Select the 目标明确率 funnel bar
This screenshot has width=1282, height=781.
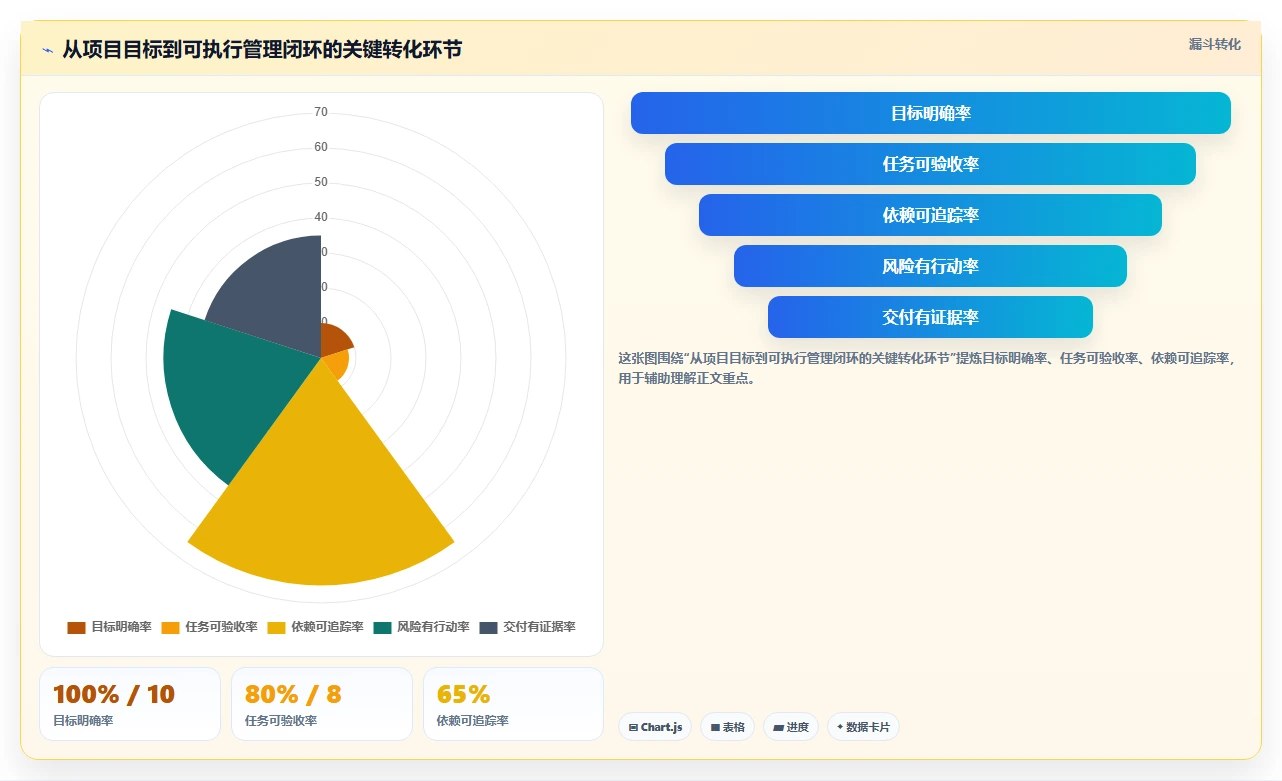coord(931,113)
